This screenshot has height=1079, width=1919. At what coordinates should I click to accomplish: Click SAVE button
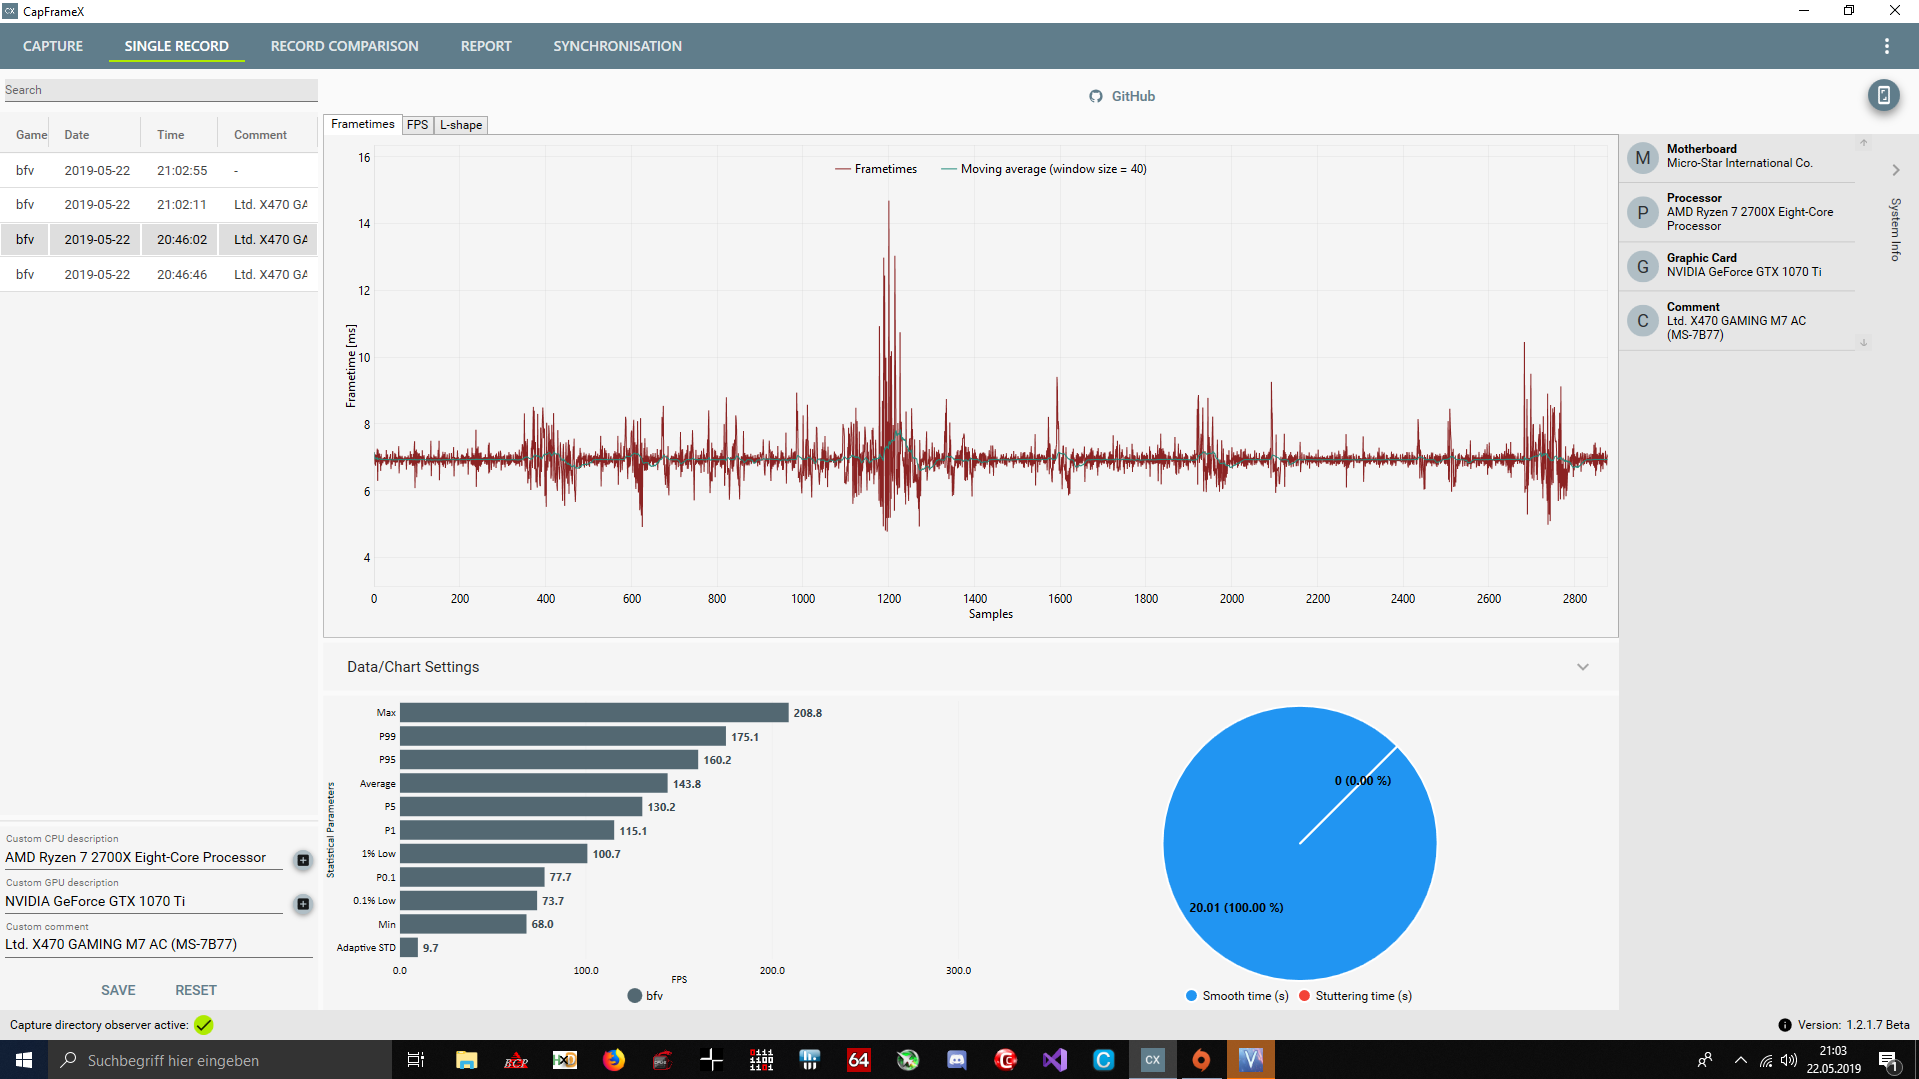[x=118, y=990]
